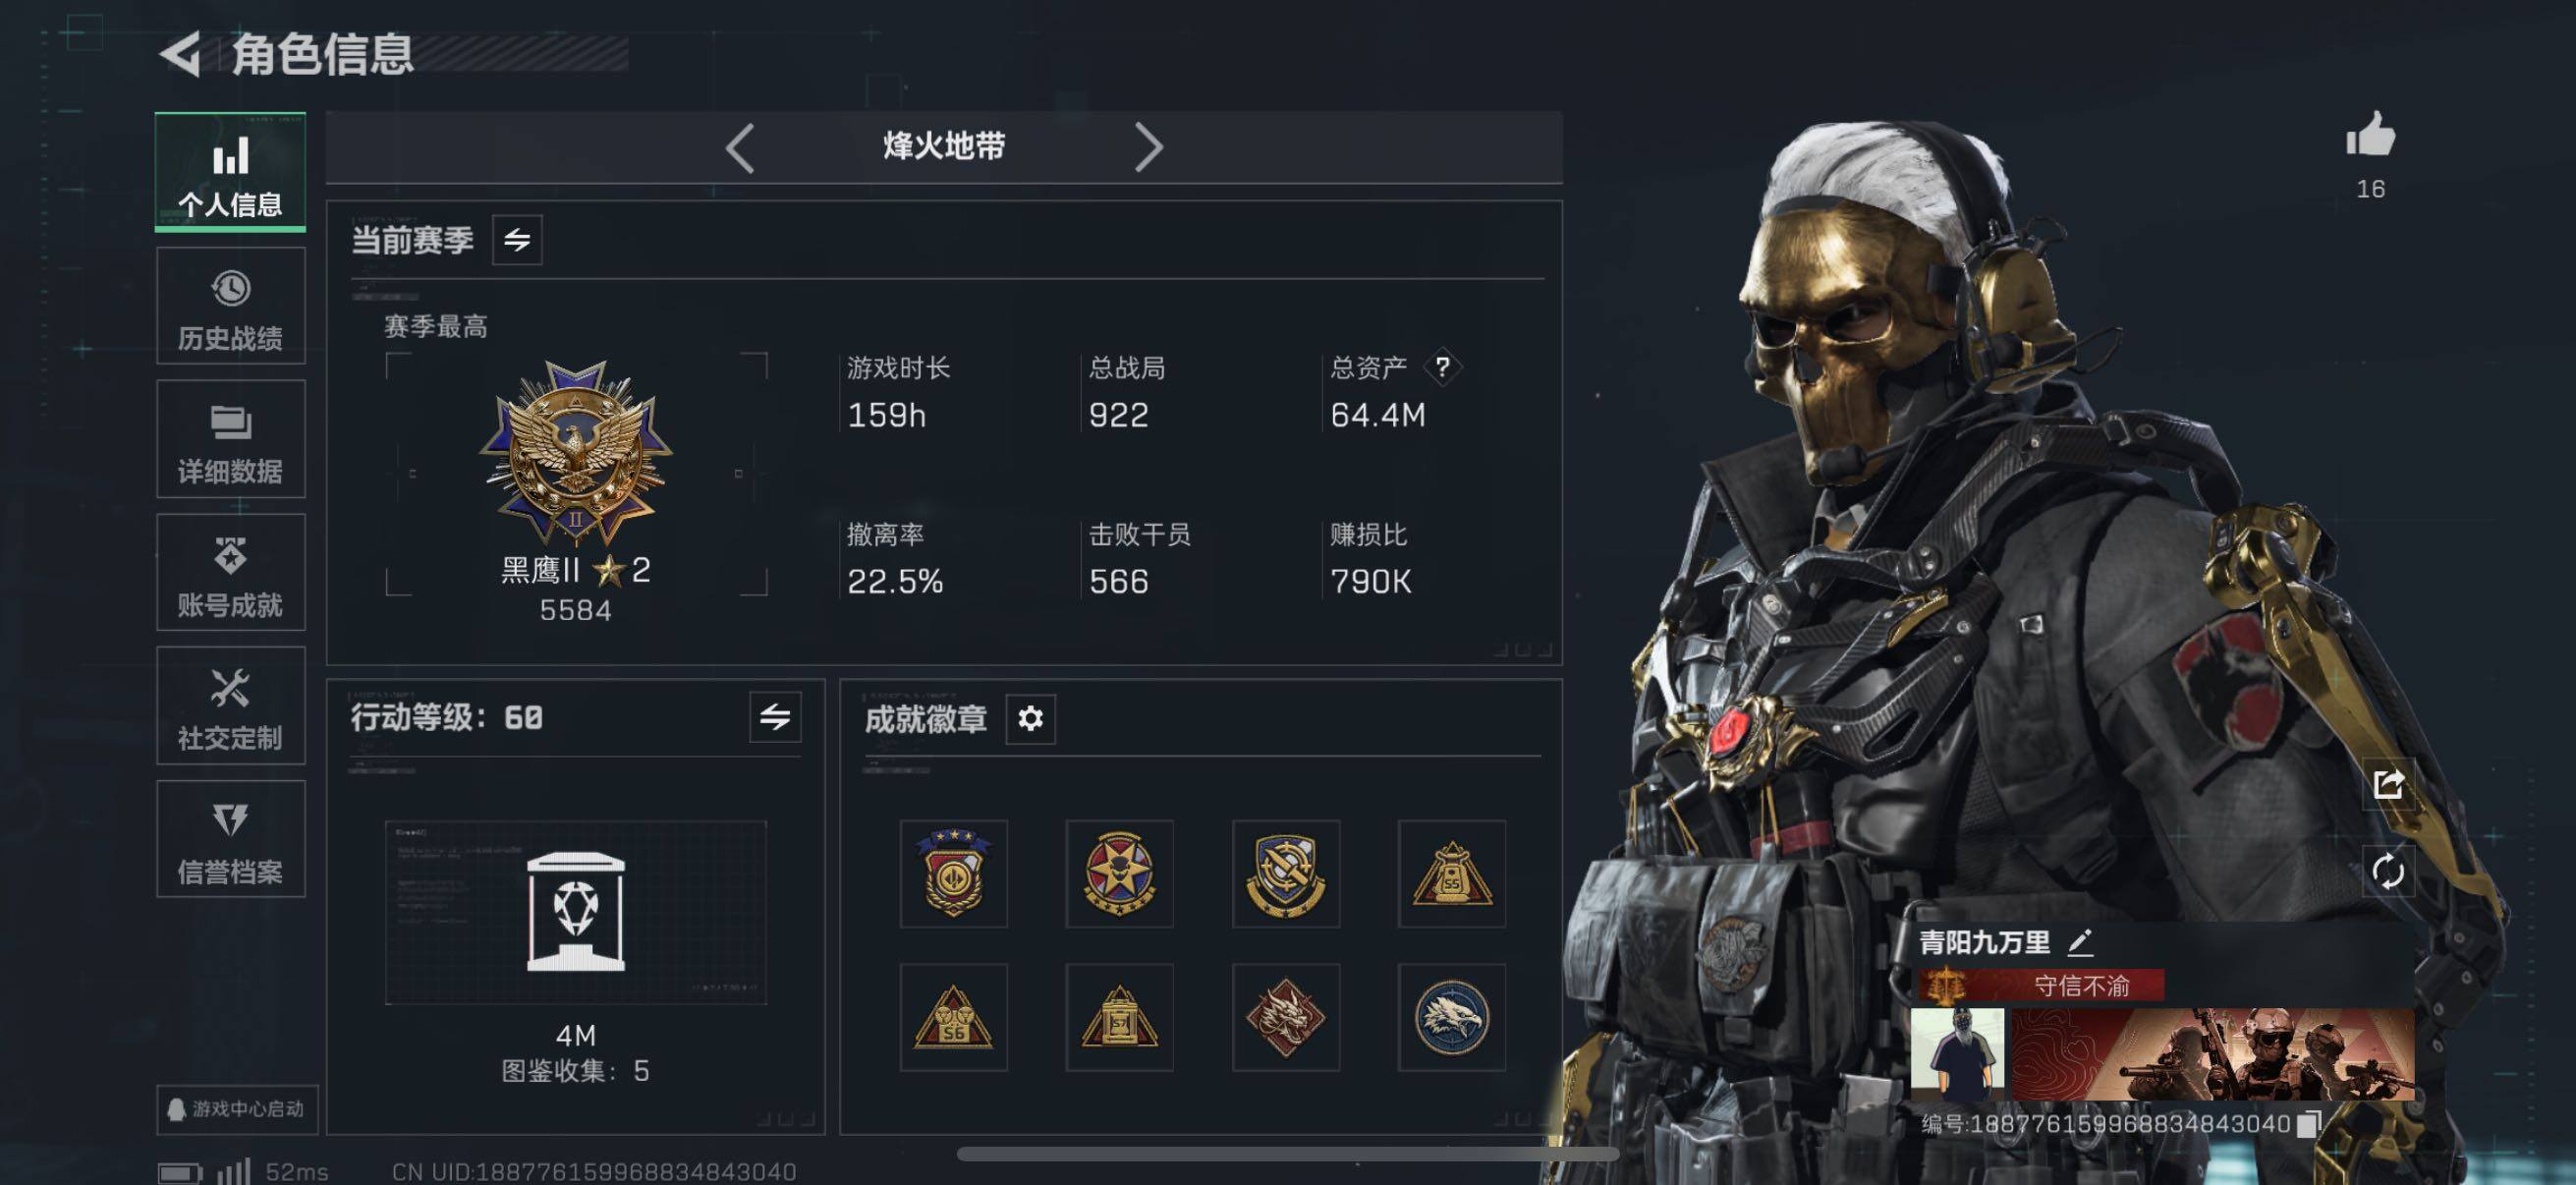Select the eagle head achievement badge

click(x=1451, y=1017)
